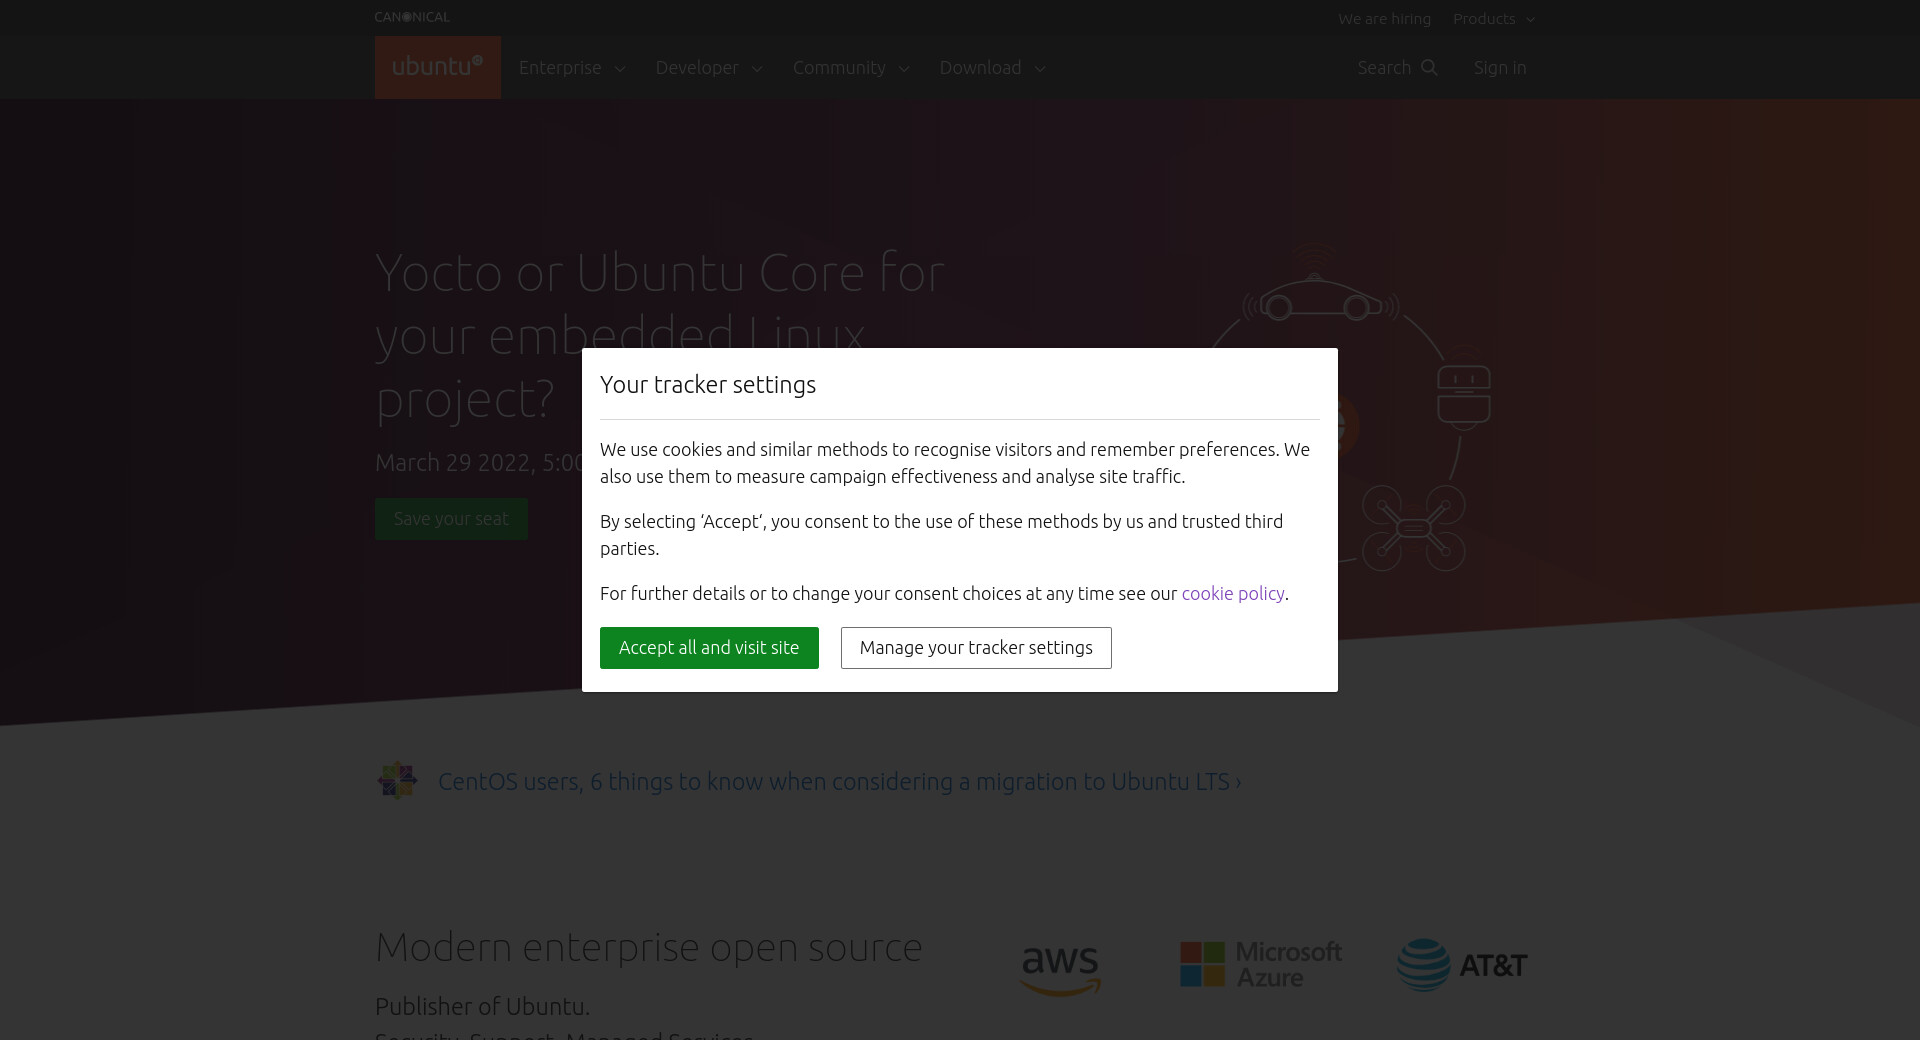This screenshot has width=1920, height=1040.
Task: Click the Sign in link
Action: pos(1499,68)
